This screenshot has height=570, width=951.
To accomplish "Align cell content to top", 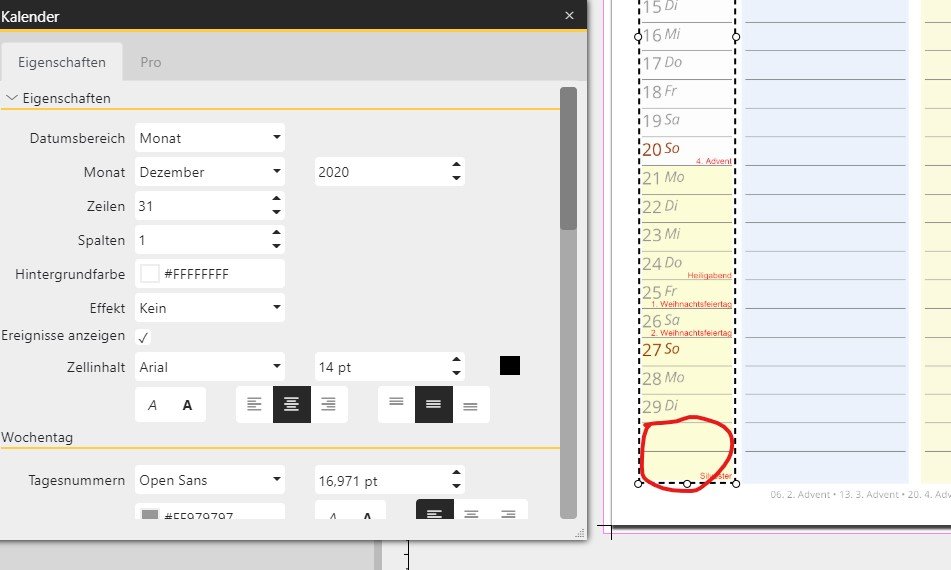I will [396, 405].
